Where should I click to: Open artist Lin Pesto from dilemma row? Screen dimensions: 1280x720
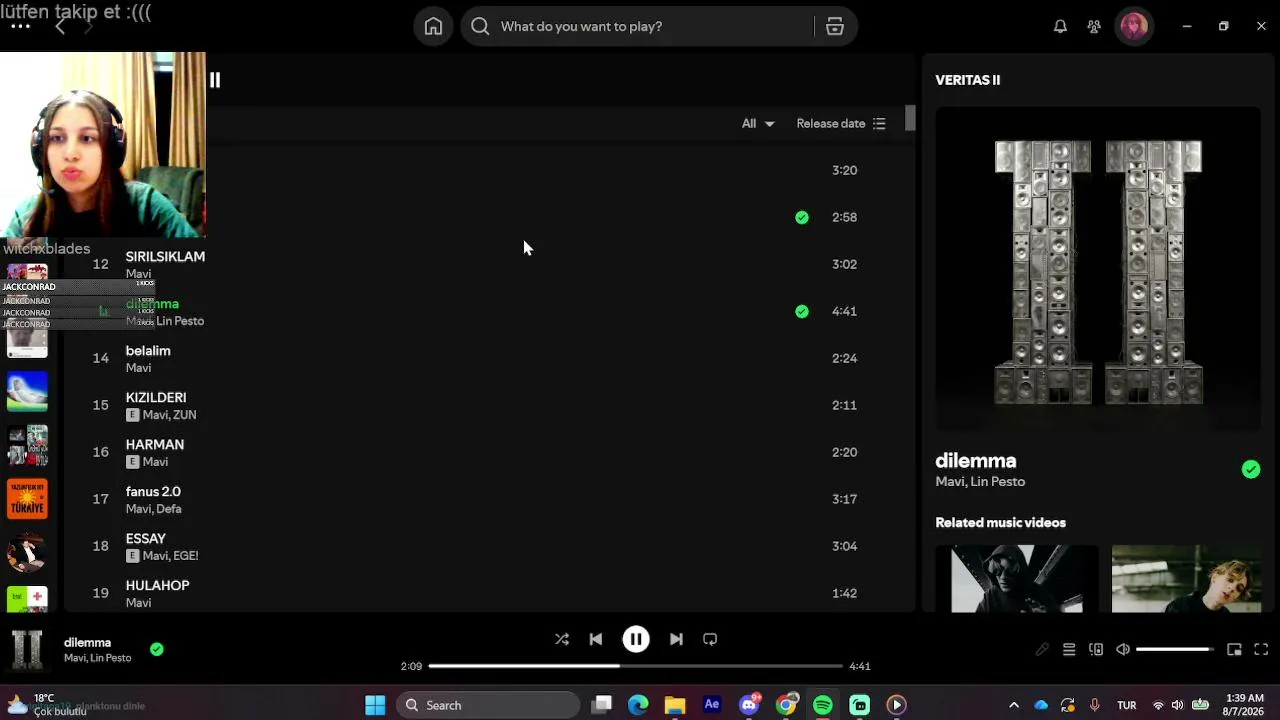tap(180, 321)
